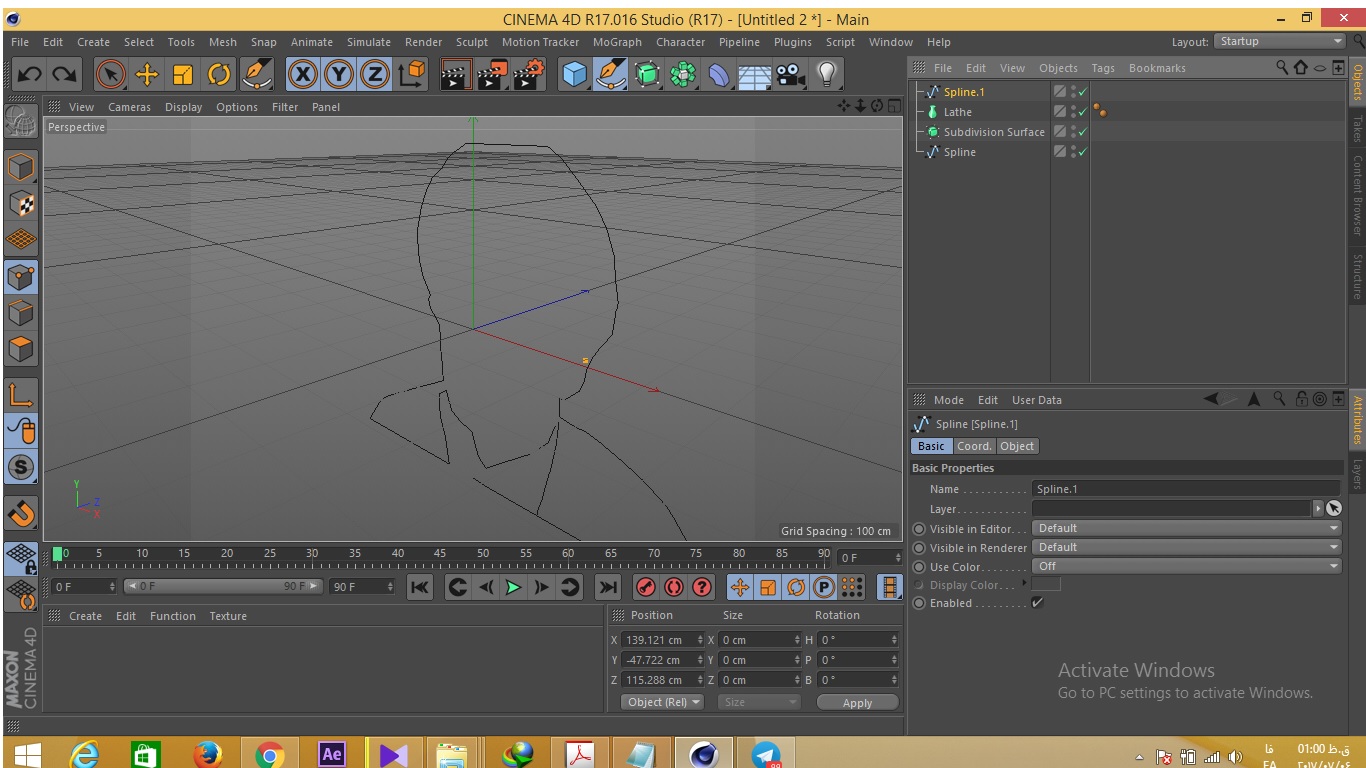Click the Subdivision Surface generator icon
The height and width of the screenshot is (768, 1366).
click(647, 74)
